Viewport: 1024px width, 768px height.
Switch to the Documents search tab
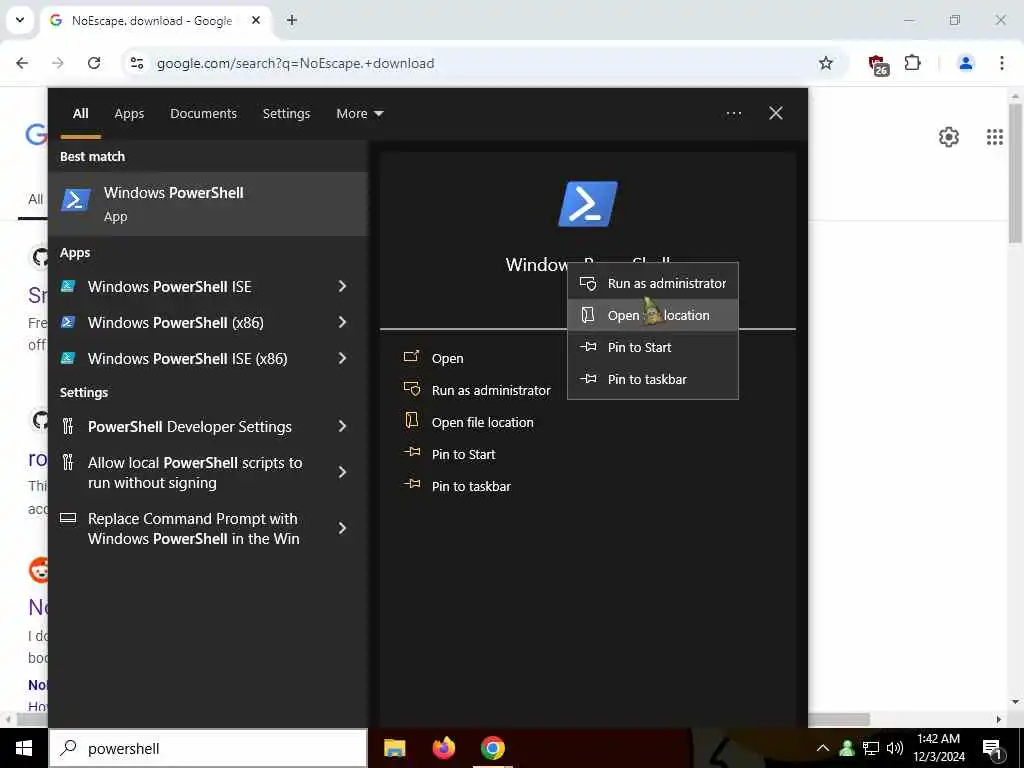(203, 114)
